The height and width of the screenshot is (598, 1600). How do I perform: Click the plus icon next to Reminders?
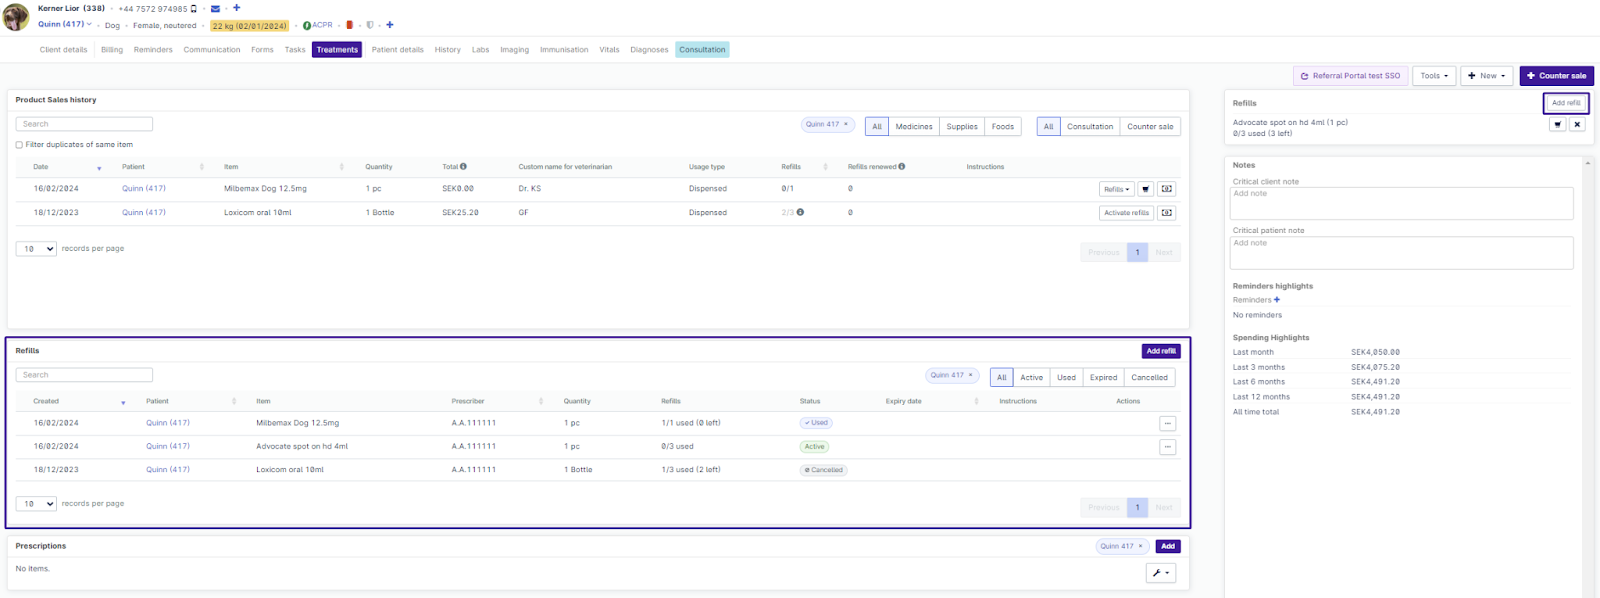(1277, 300)
